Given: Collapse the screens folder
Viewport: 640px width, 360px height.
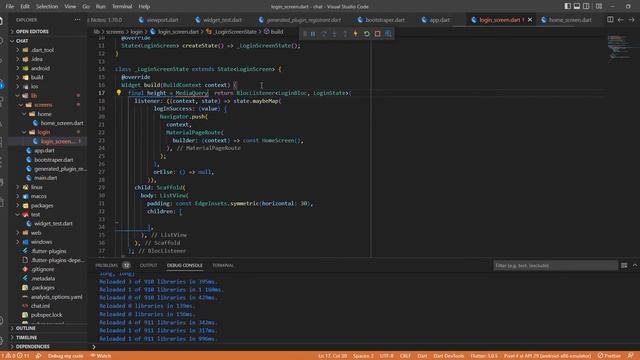Looking at the screenshot, I should point(48,105).
